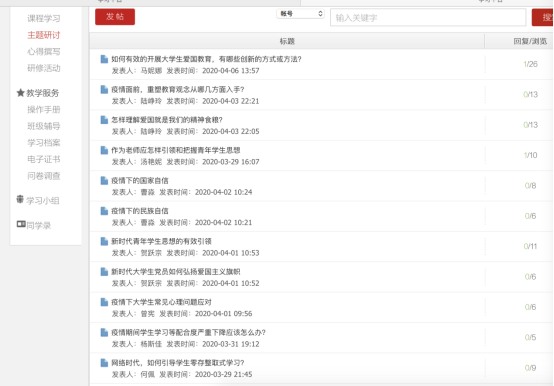Open 学习档案 sidebar item
Screen dimensions: 554x386
click(x=44, y=143)
